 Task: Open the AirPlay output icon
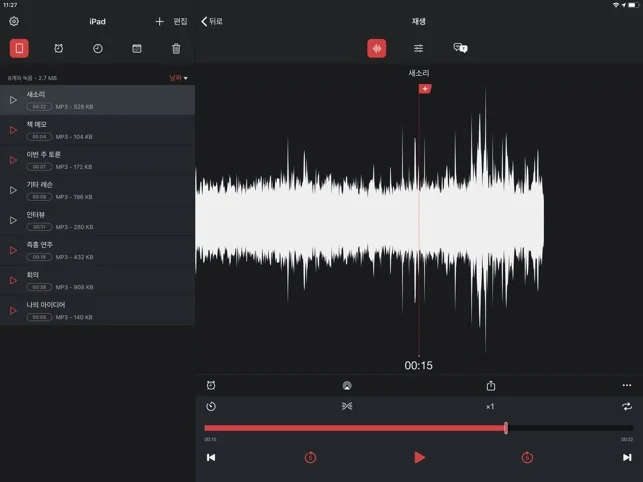(x=347, y=385)
